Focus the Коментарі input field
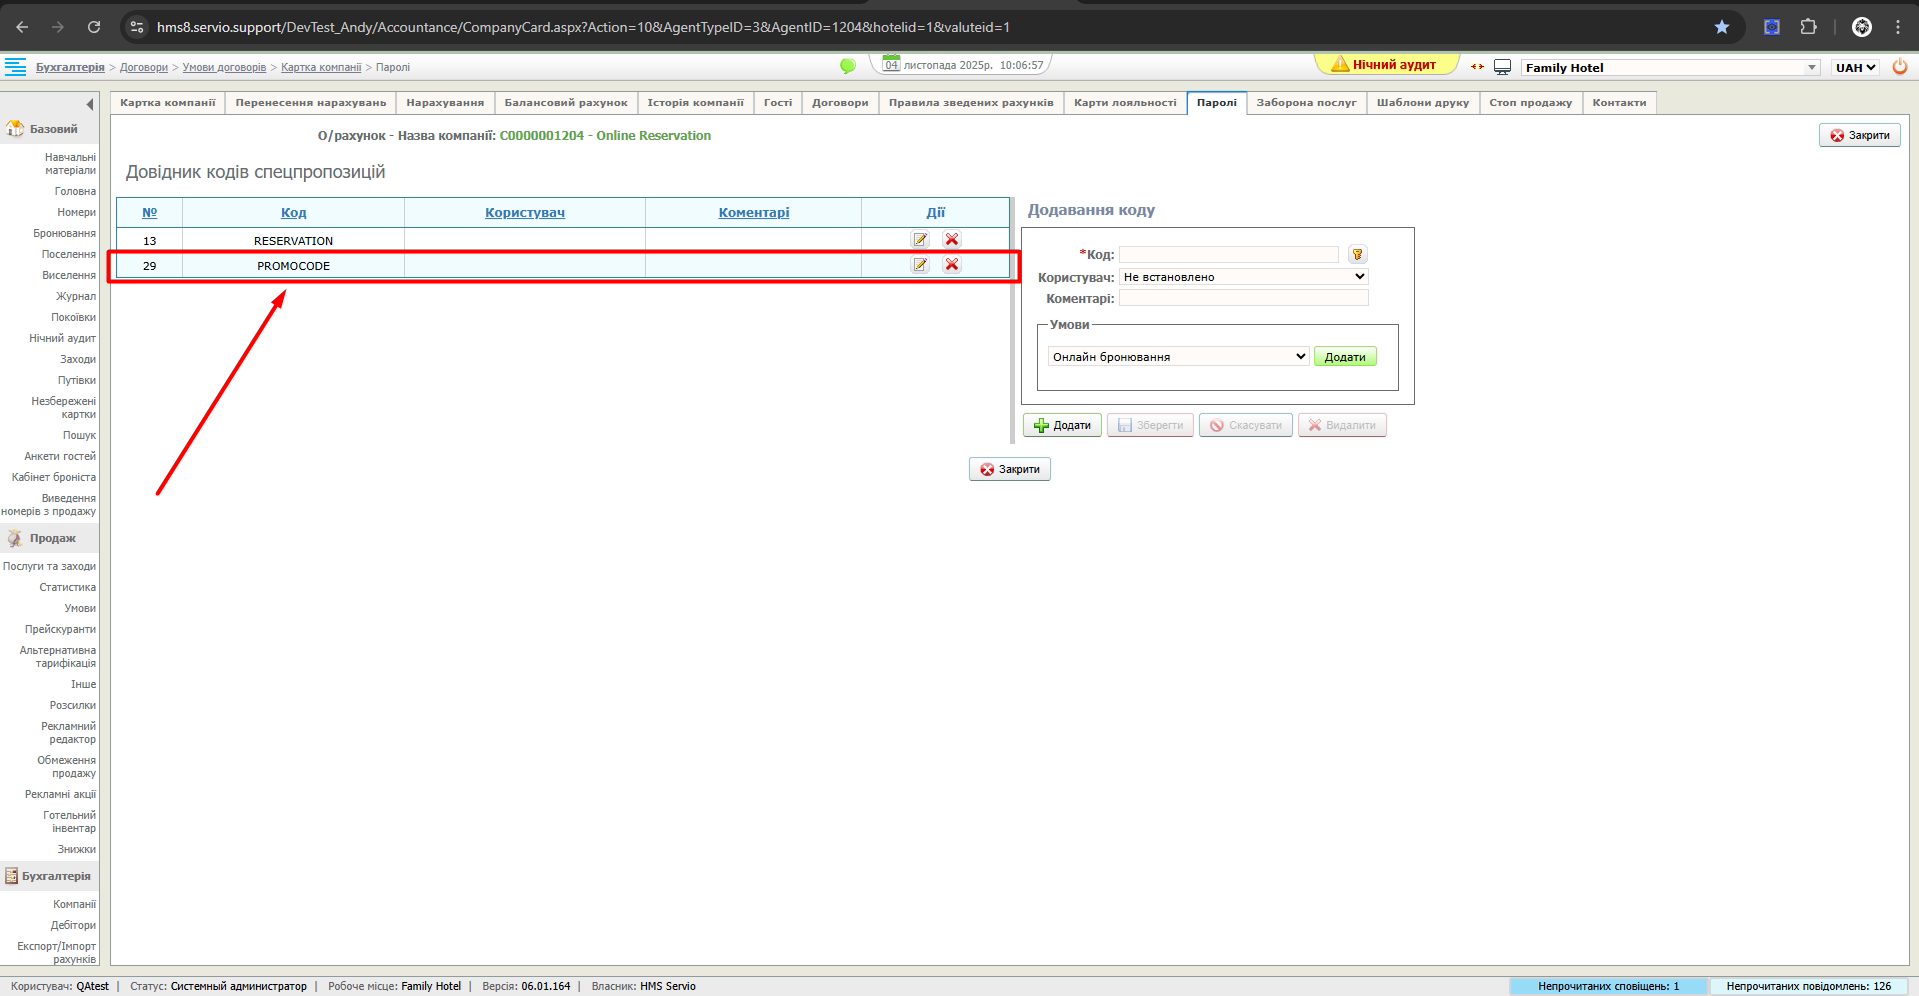Image resolution: width=1919 pixels, height=996 pixels. 1243,298
